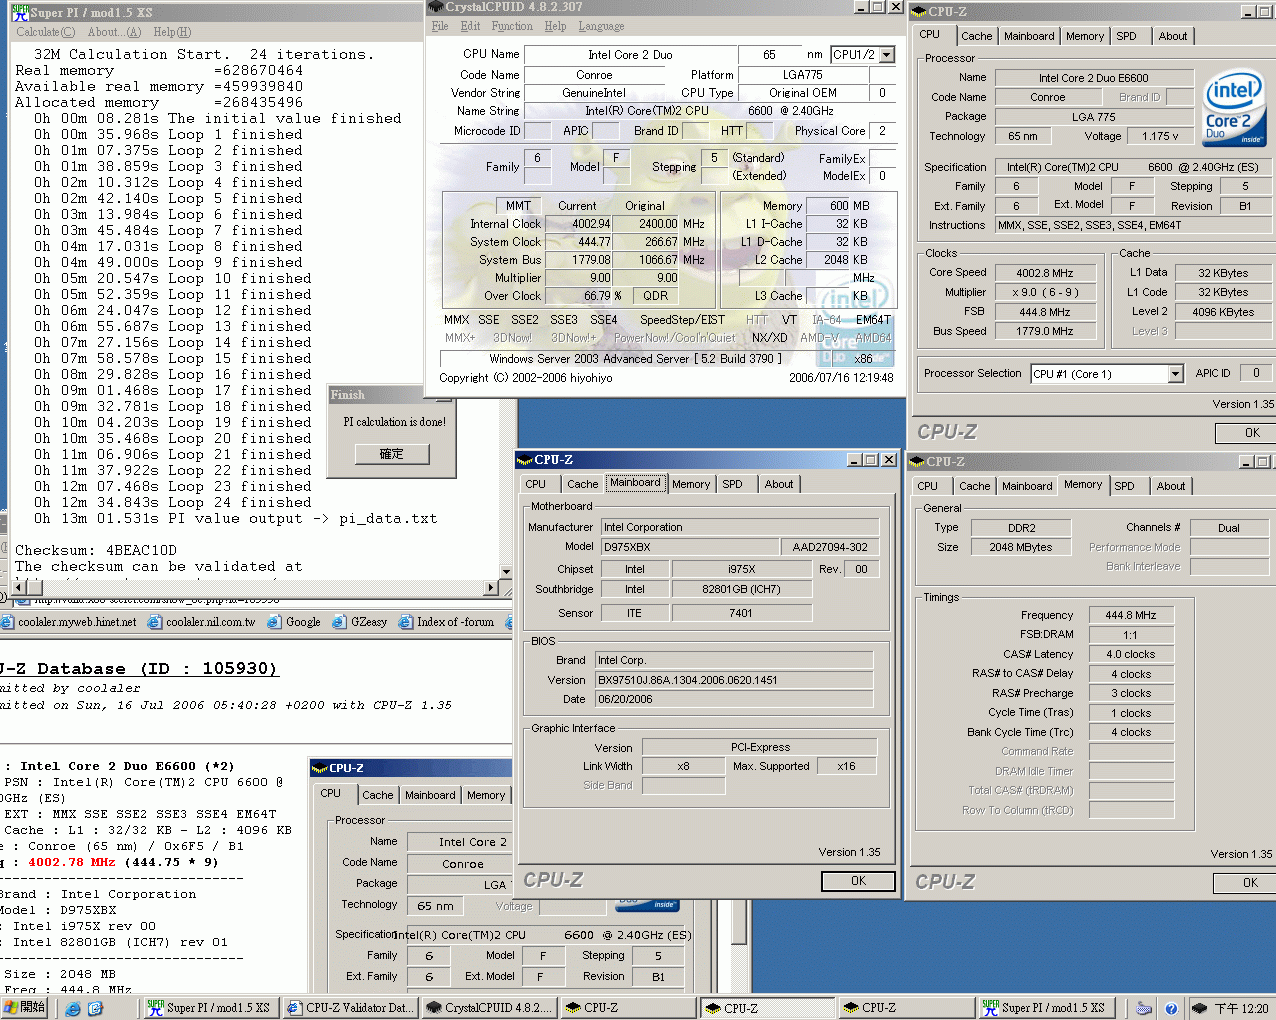Open the Processor Selection dropdown in CPU-Z
The width and height of the screenshot is (1276, 1020).
point(1176,374)
